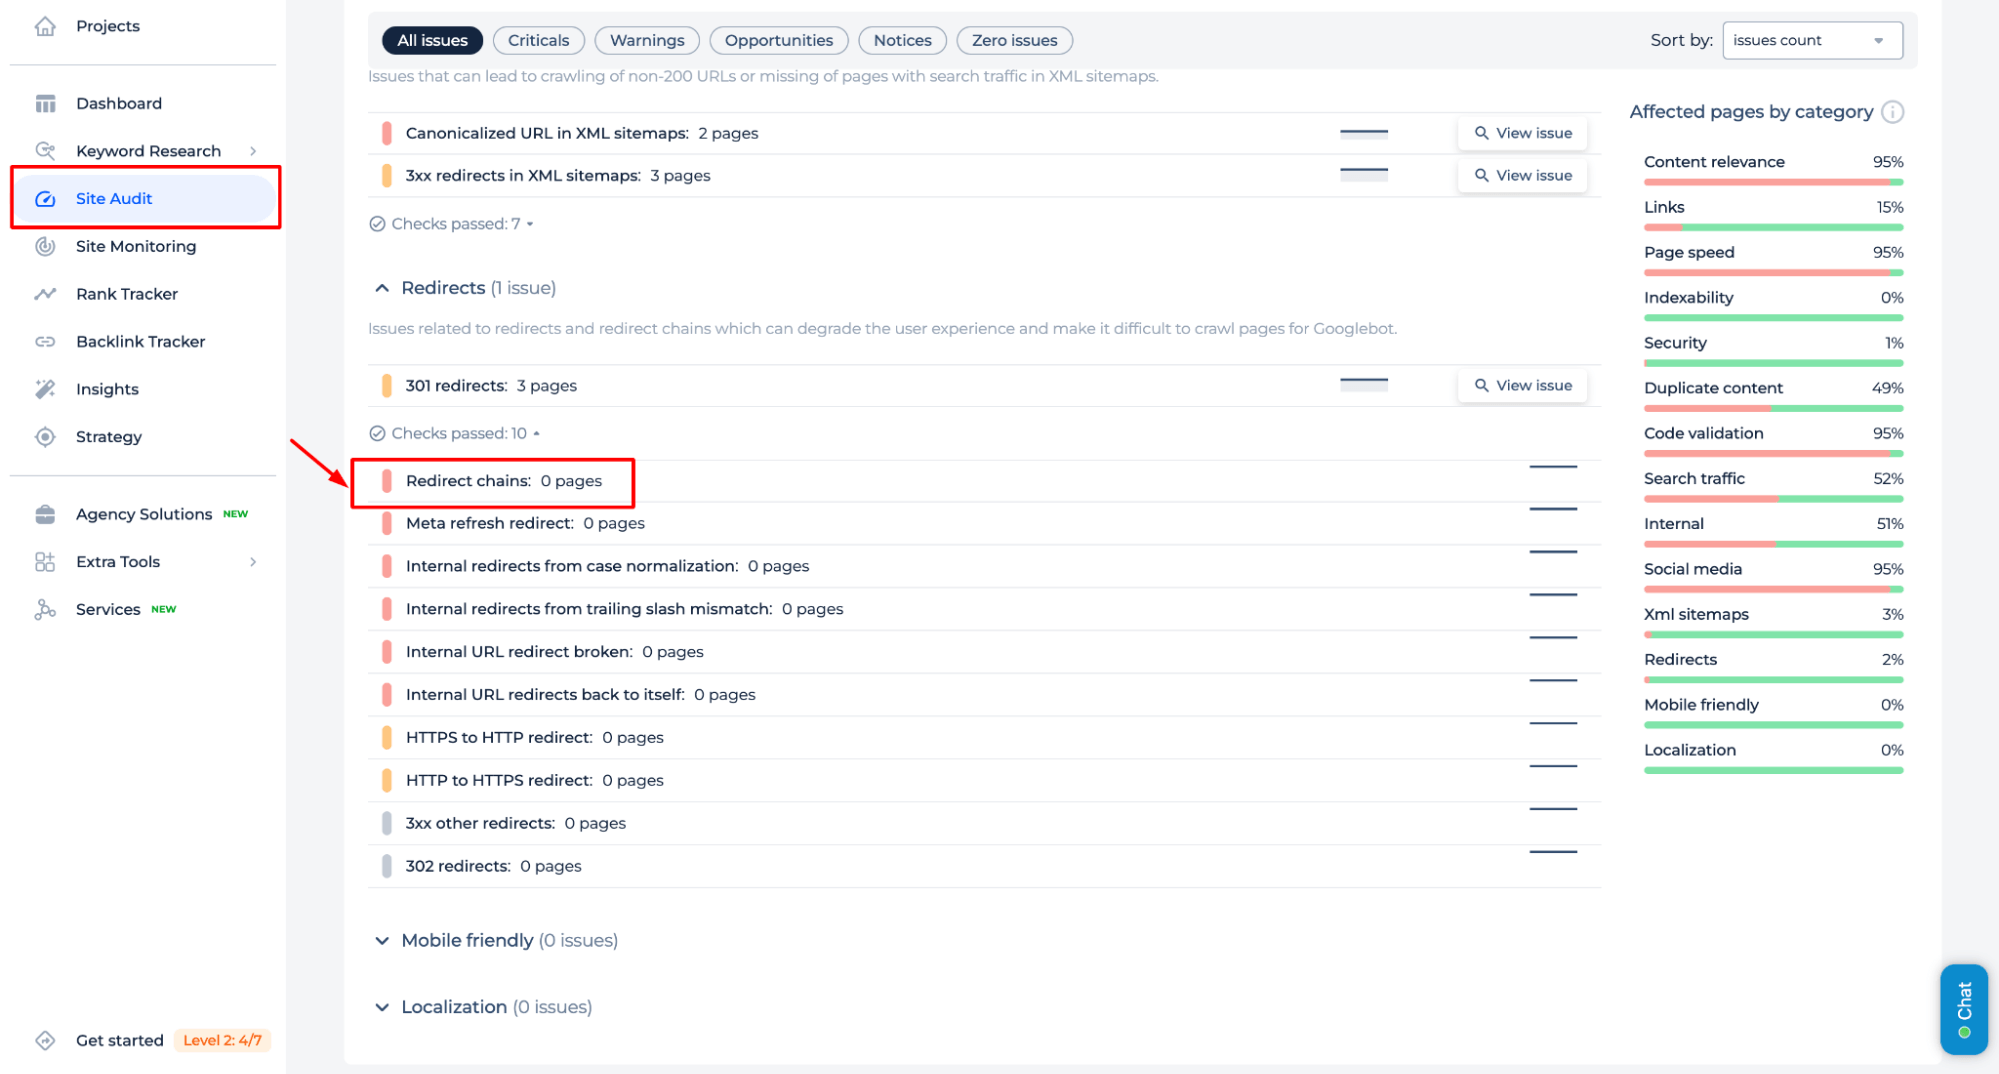Click the info icon beside Affected pages by category
The width and height of the screenshot is (1999, 1074).
1892,112
